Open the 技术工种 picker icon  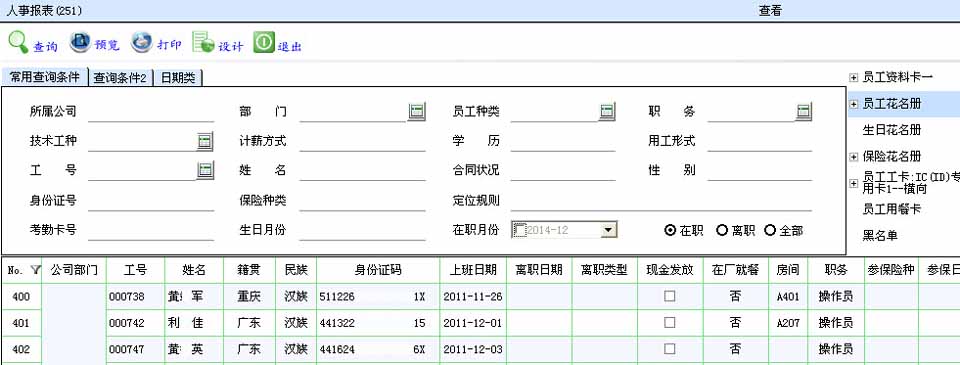(205, 141)
